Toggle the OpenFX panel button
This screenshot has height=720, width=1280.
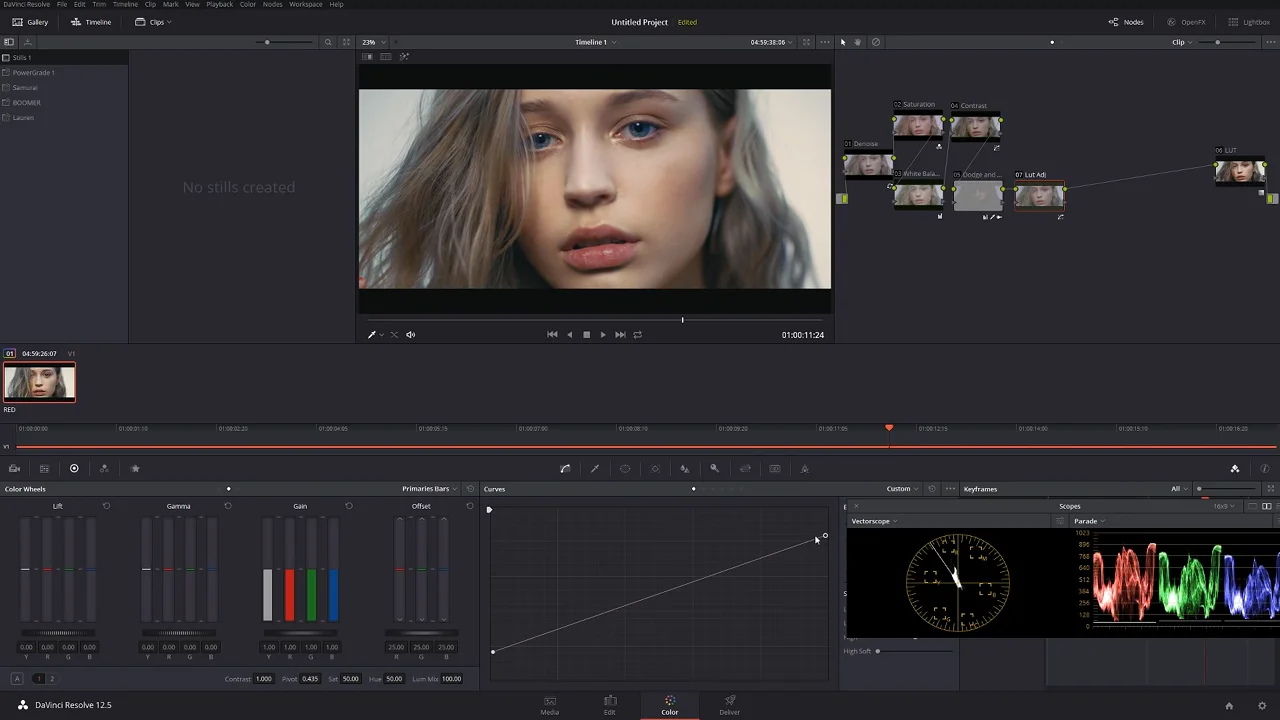point(1187,22)
